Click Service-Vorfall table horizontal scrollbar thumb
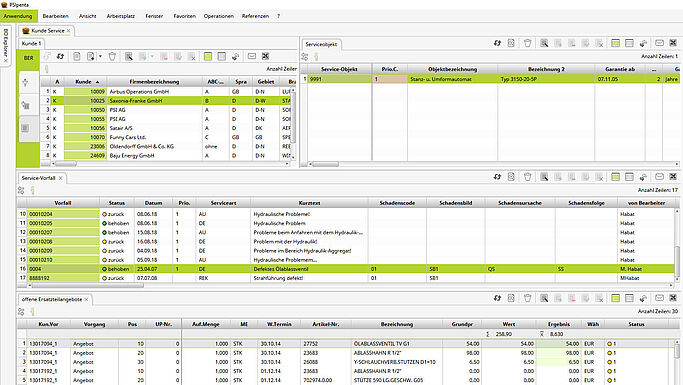683x385 pixels. pyautogui.click(x=88, y=286)
